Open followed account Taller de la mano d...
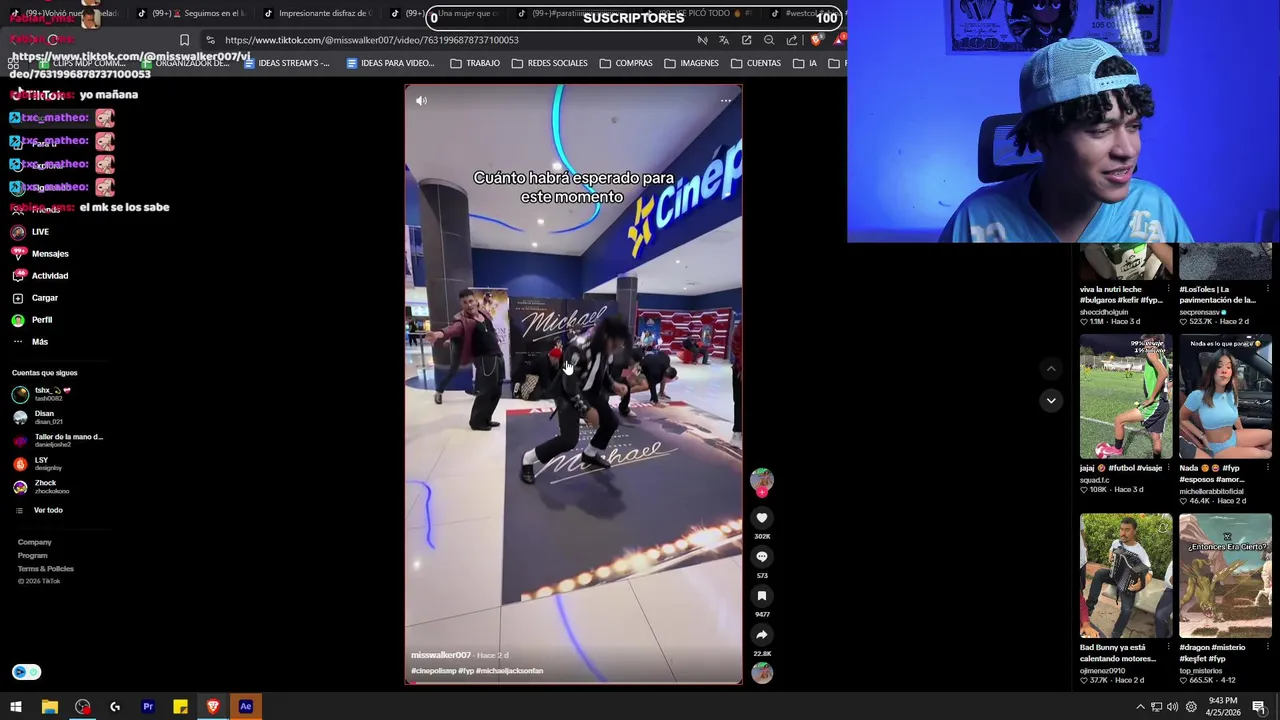The height and width of the screenshot is (720, 1280). point(58,440)
